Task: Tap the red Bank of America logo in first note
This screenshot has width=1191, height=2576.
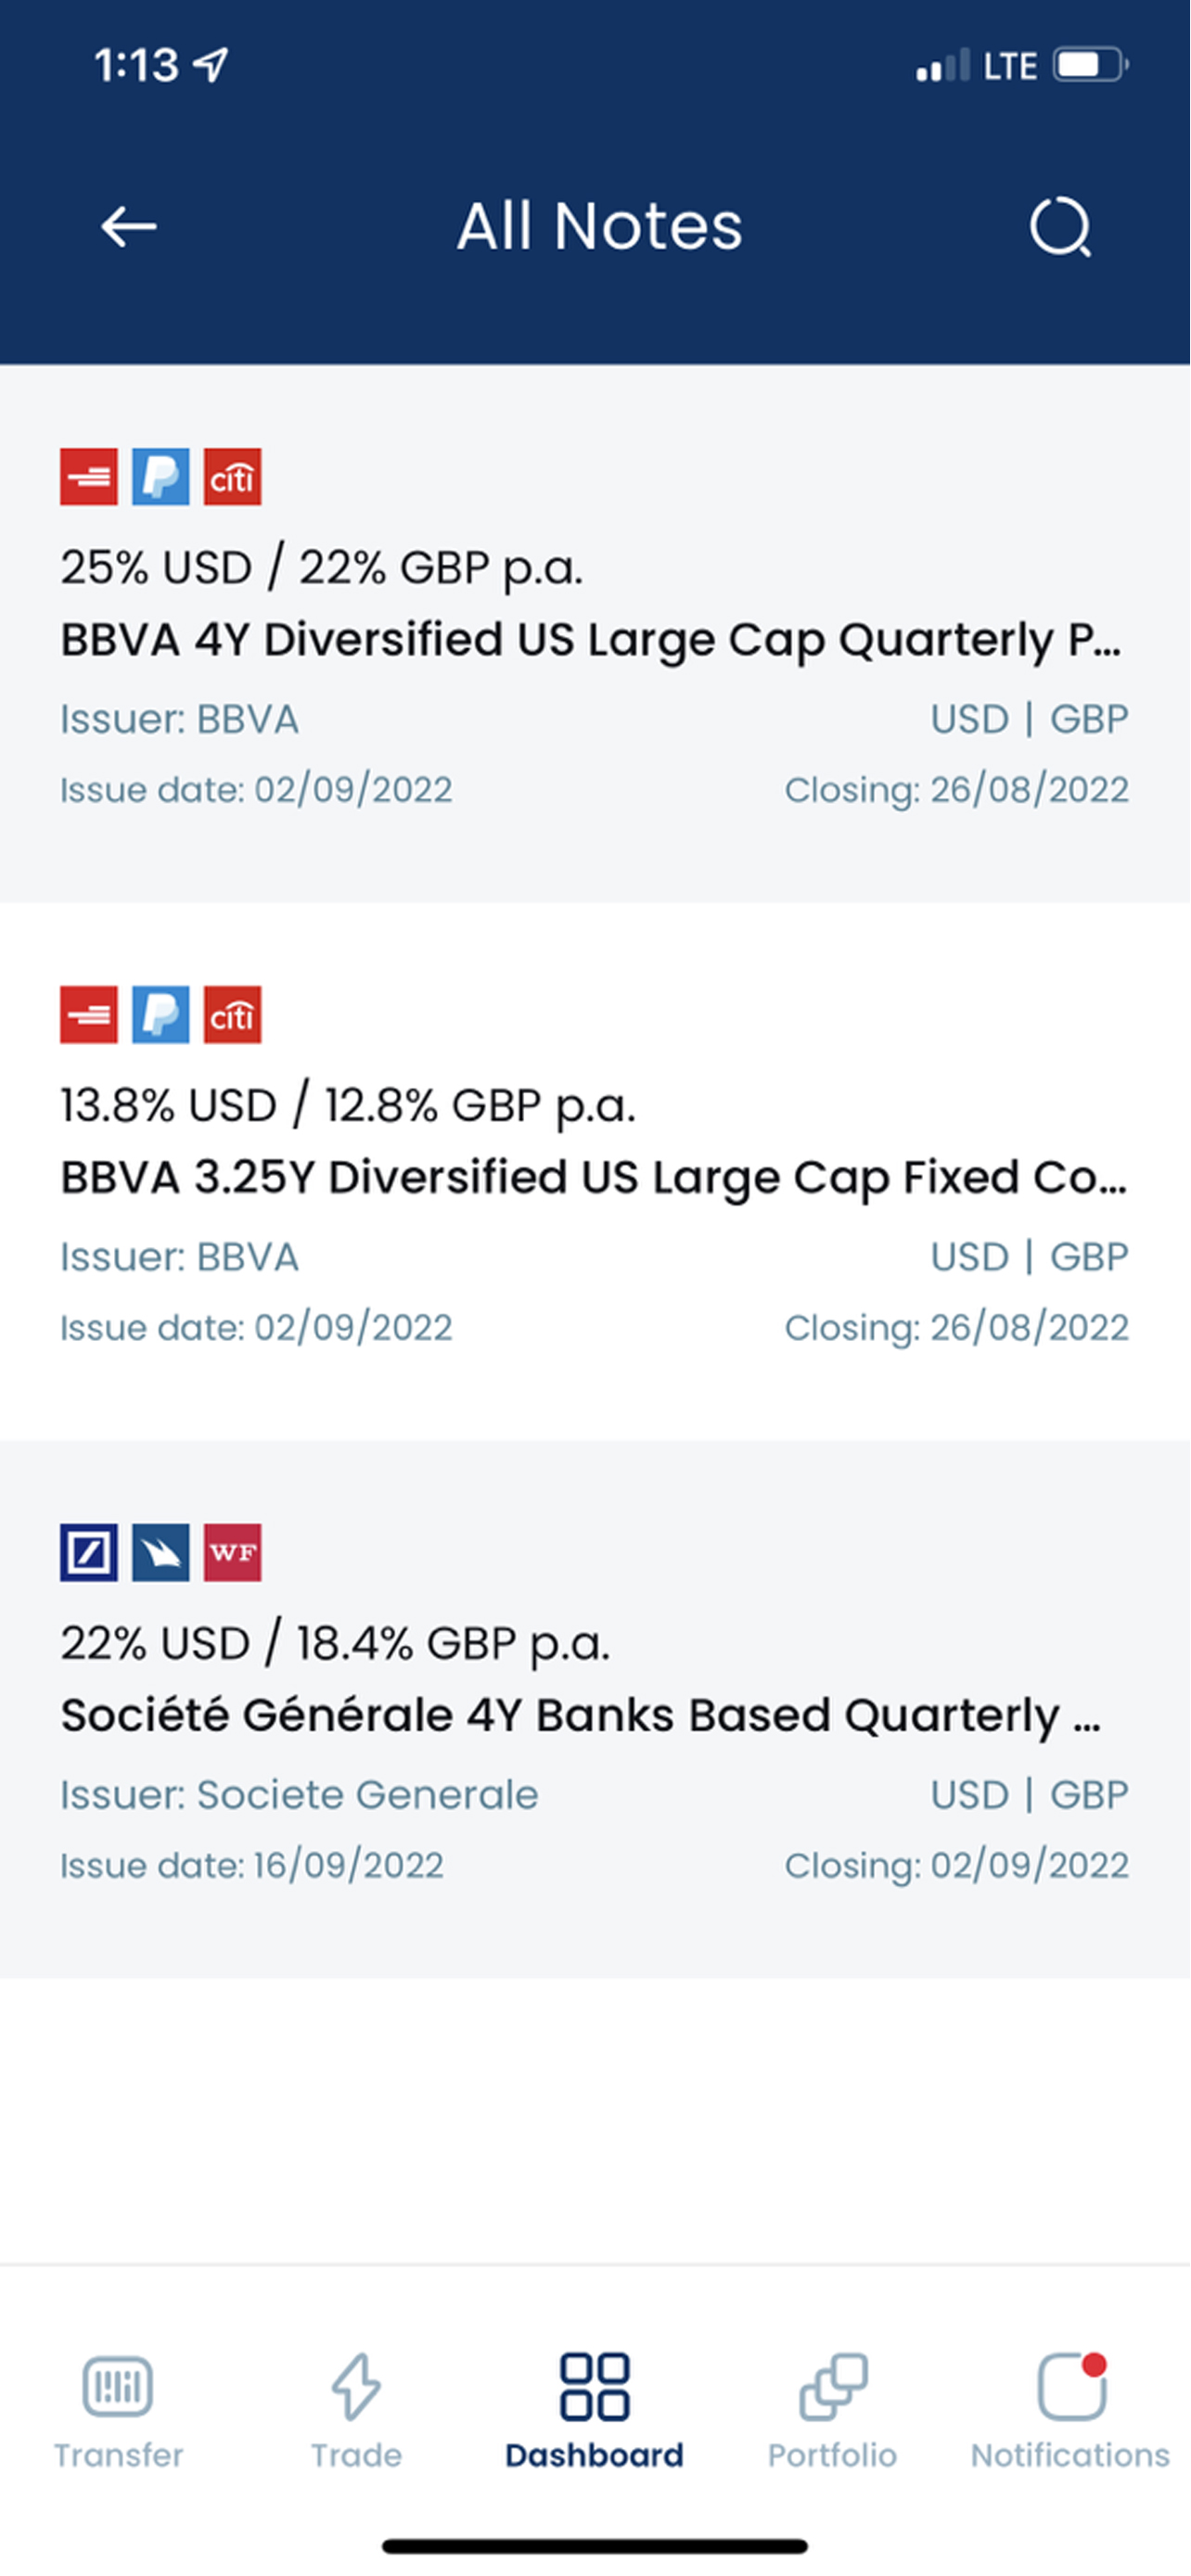Action: (x=89, y=477)
